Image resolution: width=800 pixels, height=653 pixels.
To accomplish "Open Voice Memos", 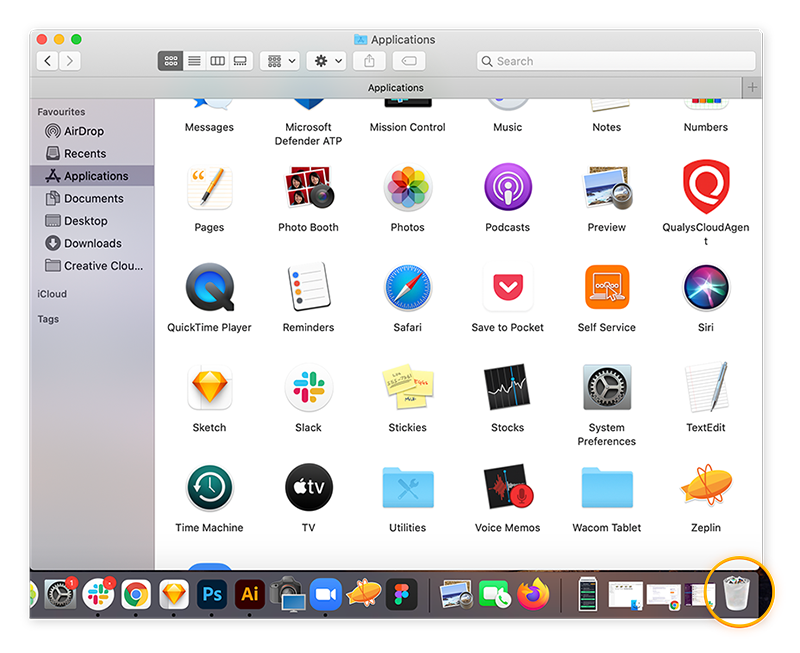I will pyautogui.click(x=507, y=489).
